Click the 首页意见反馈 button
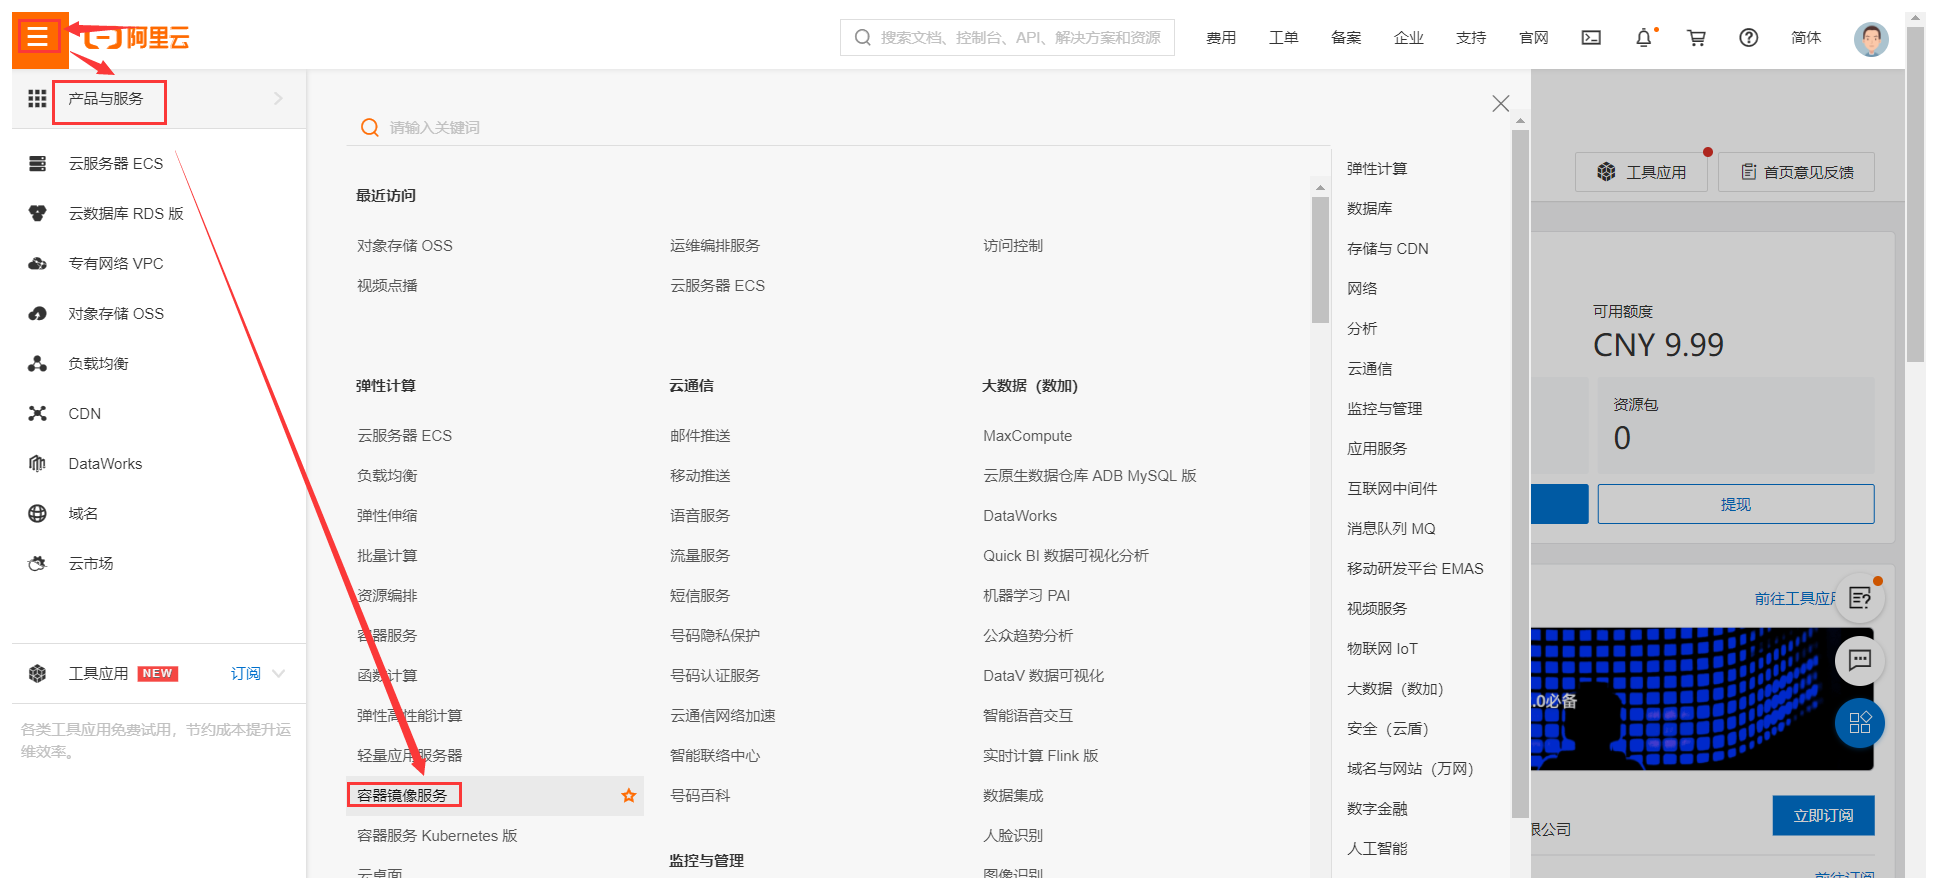Viewport: 1938px width, 890px height. (x=1796, y=172)
